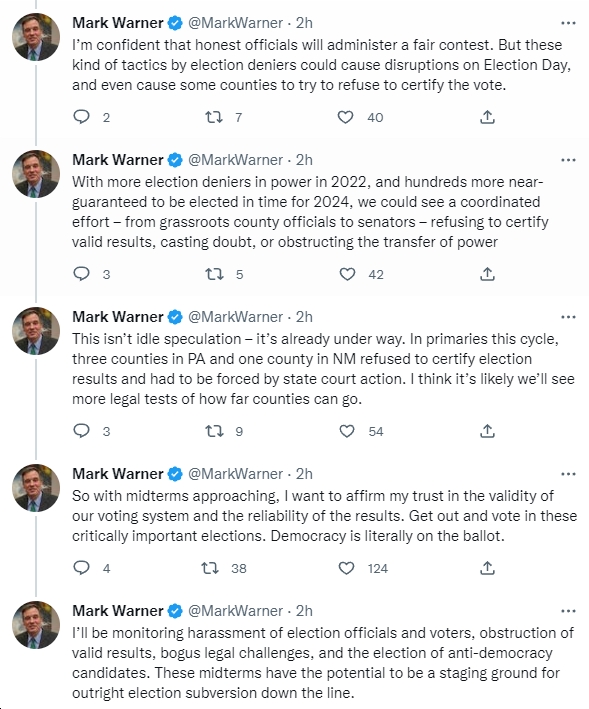Share the 'fair contest' tweet

pyautogui.click(x=487, y=117)
